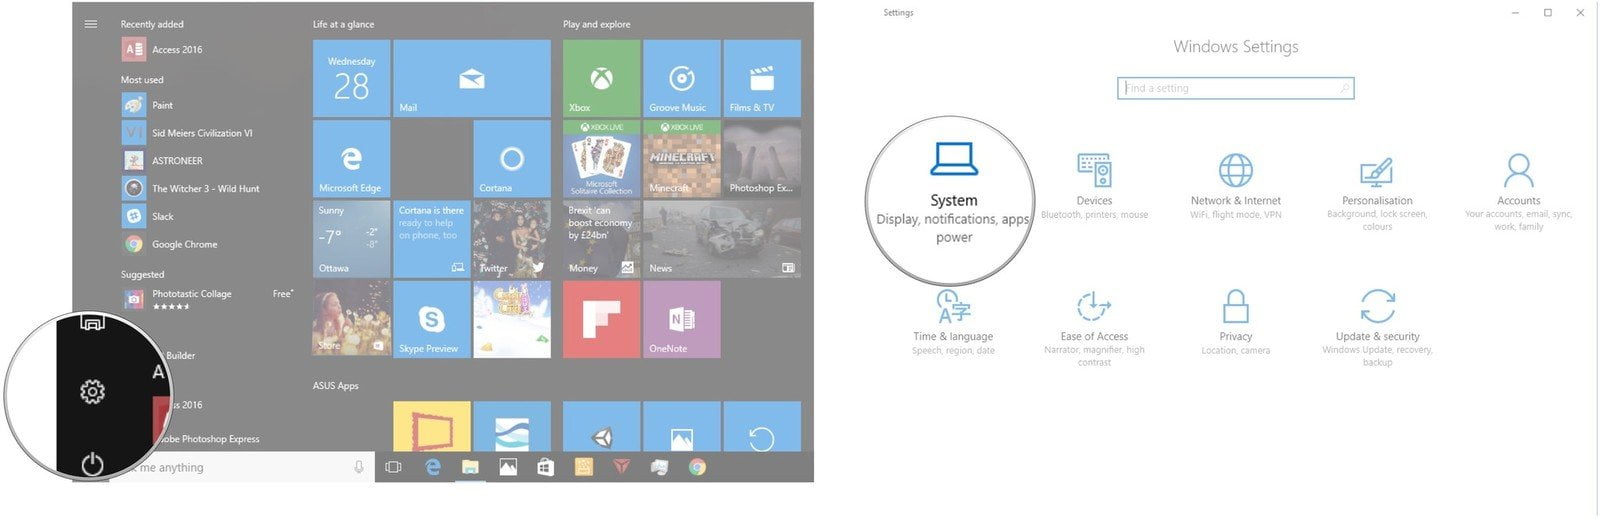
Task: Open the Money news tile
Action: tap(601, 239)
